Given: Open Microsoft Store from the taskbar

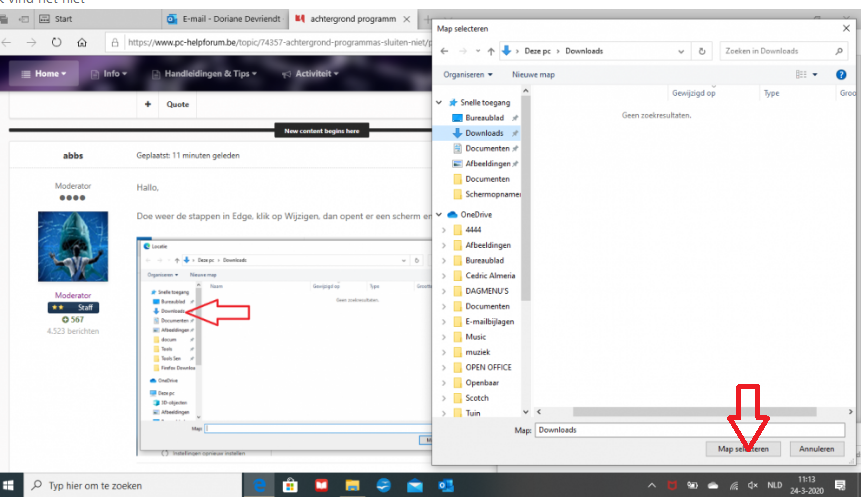Looking at the screenshot, I should tap(290, 485).
